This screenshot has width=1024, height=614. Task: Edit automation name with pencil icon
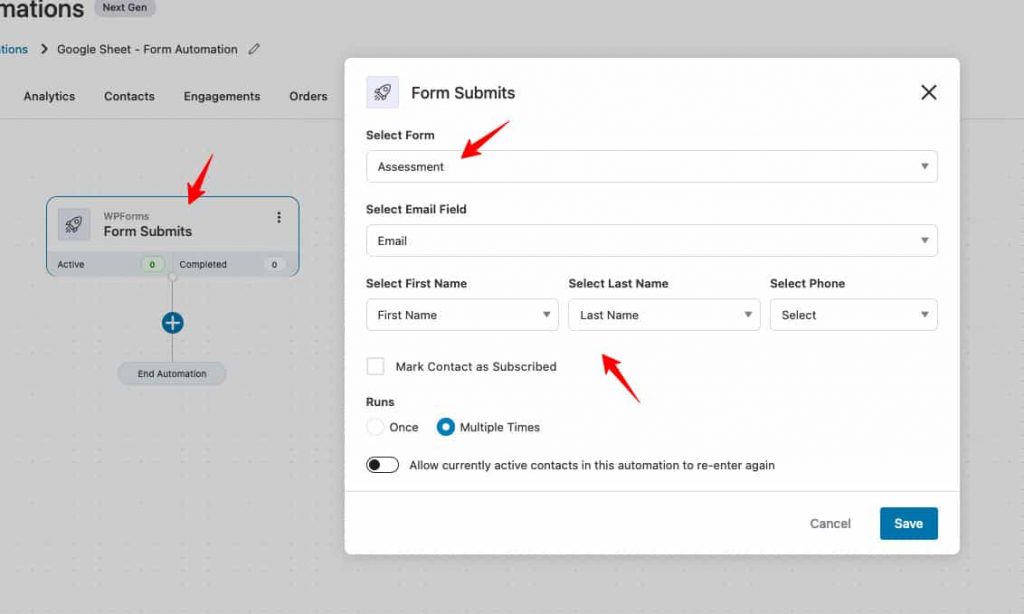(254, 49)
